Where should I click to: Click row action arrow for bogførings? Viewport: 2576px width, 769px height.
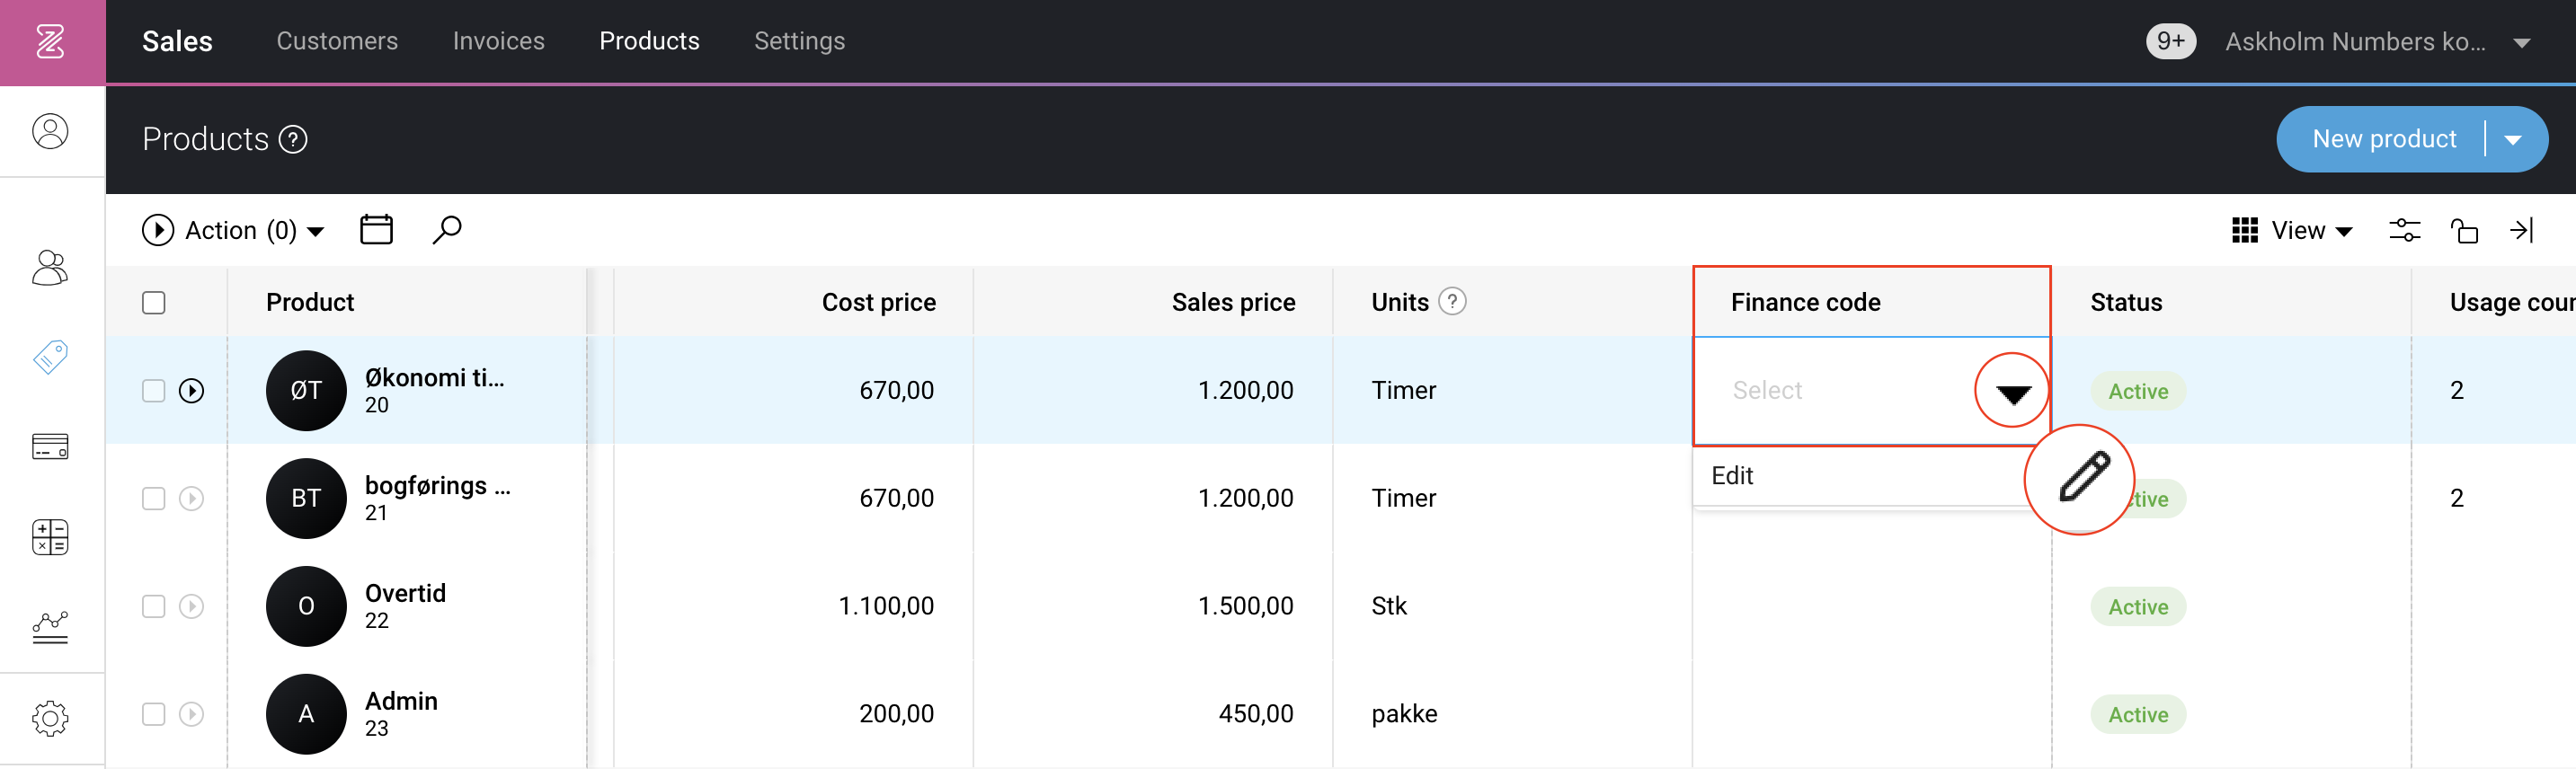(x=192, y=499)
